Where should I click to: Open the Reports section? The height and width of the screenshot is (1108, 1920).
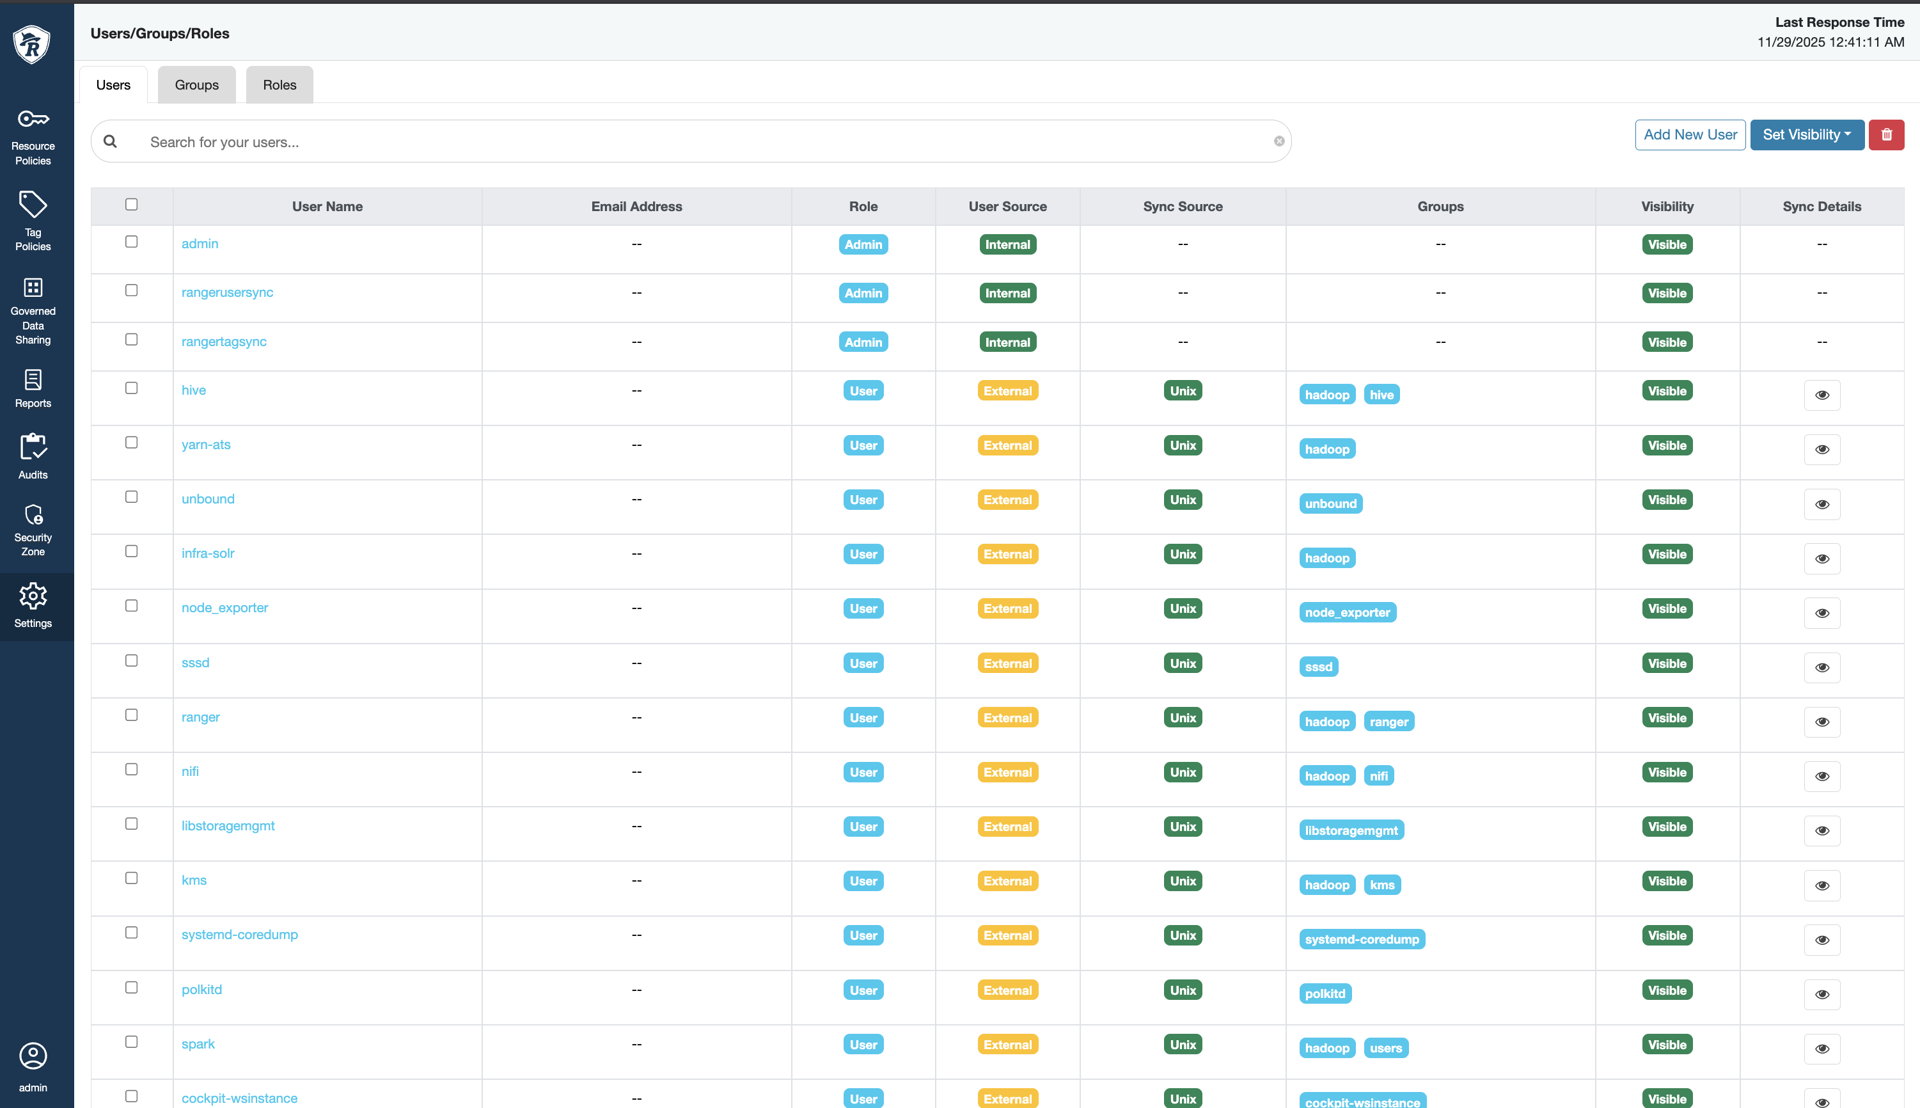pos(33,388)
